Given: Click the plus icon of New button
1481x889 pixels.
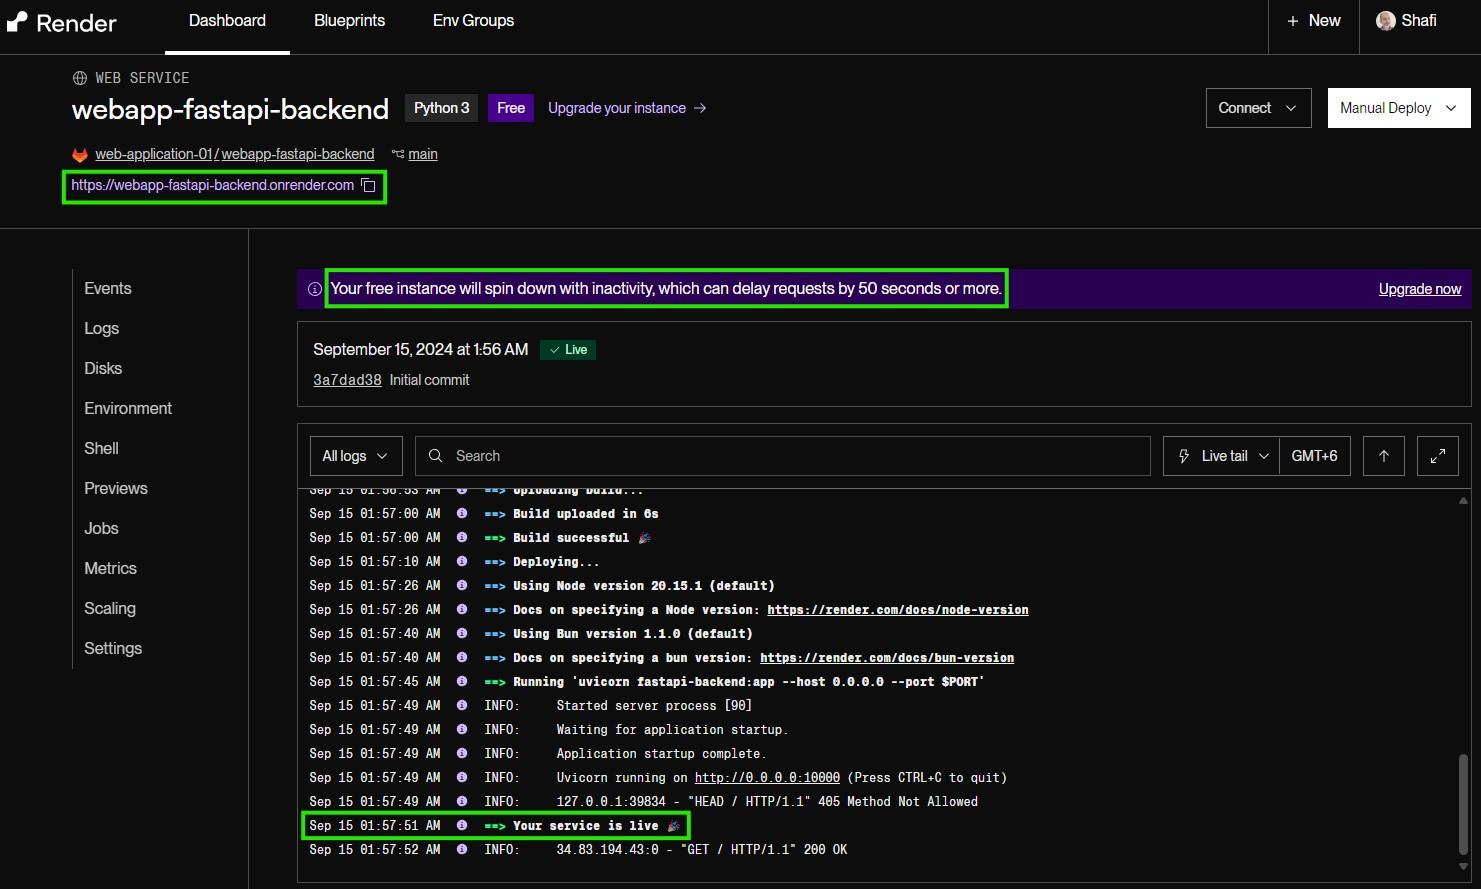Looking at the screenshot, I should tap(1293, 21).
